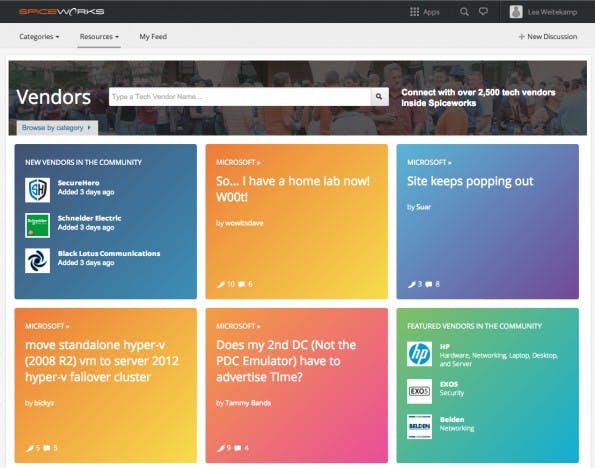This screenshot has width=595, height=468.
Task: Open Microsoft link on hyper-v card
Action: click(x=47, y=326)
